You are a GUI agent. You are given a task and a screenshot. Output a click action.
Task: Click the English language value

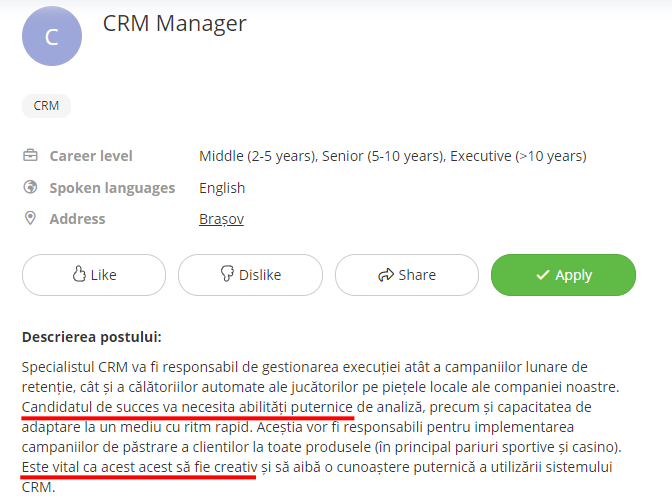click(x=222, y=188)
